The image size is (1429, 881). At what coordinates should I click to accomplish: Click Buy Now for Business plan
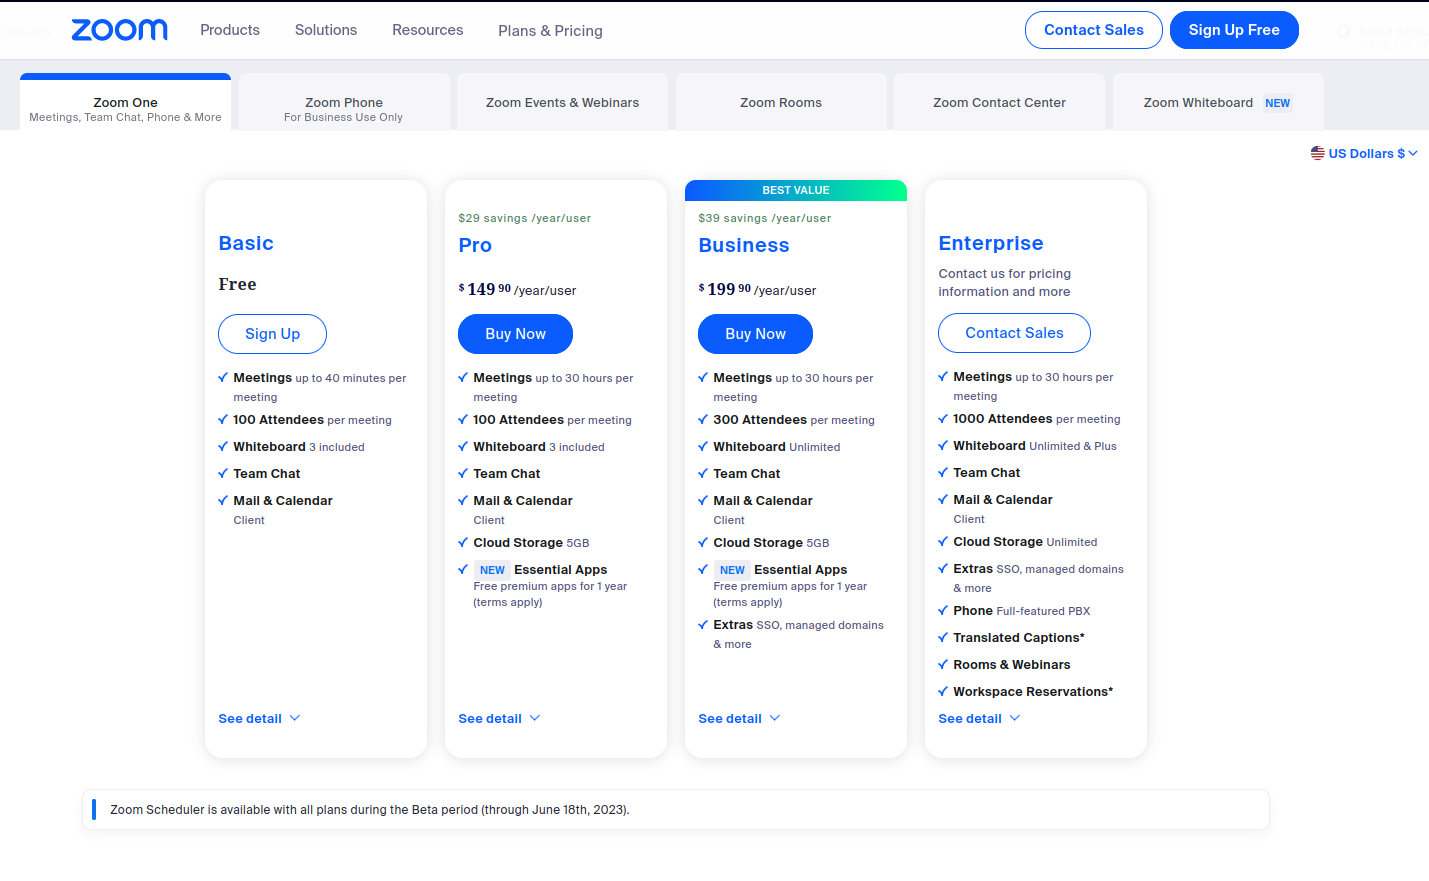coord(755,334)
